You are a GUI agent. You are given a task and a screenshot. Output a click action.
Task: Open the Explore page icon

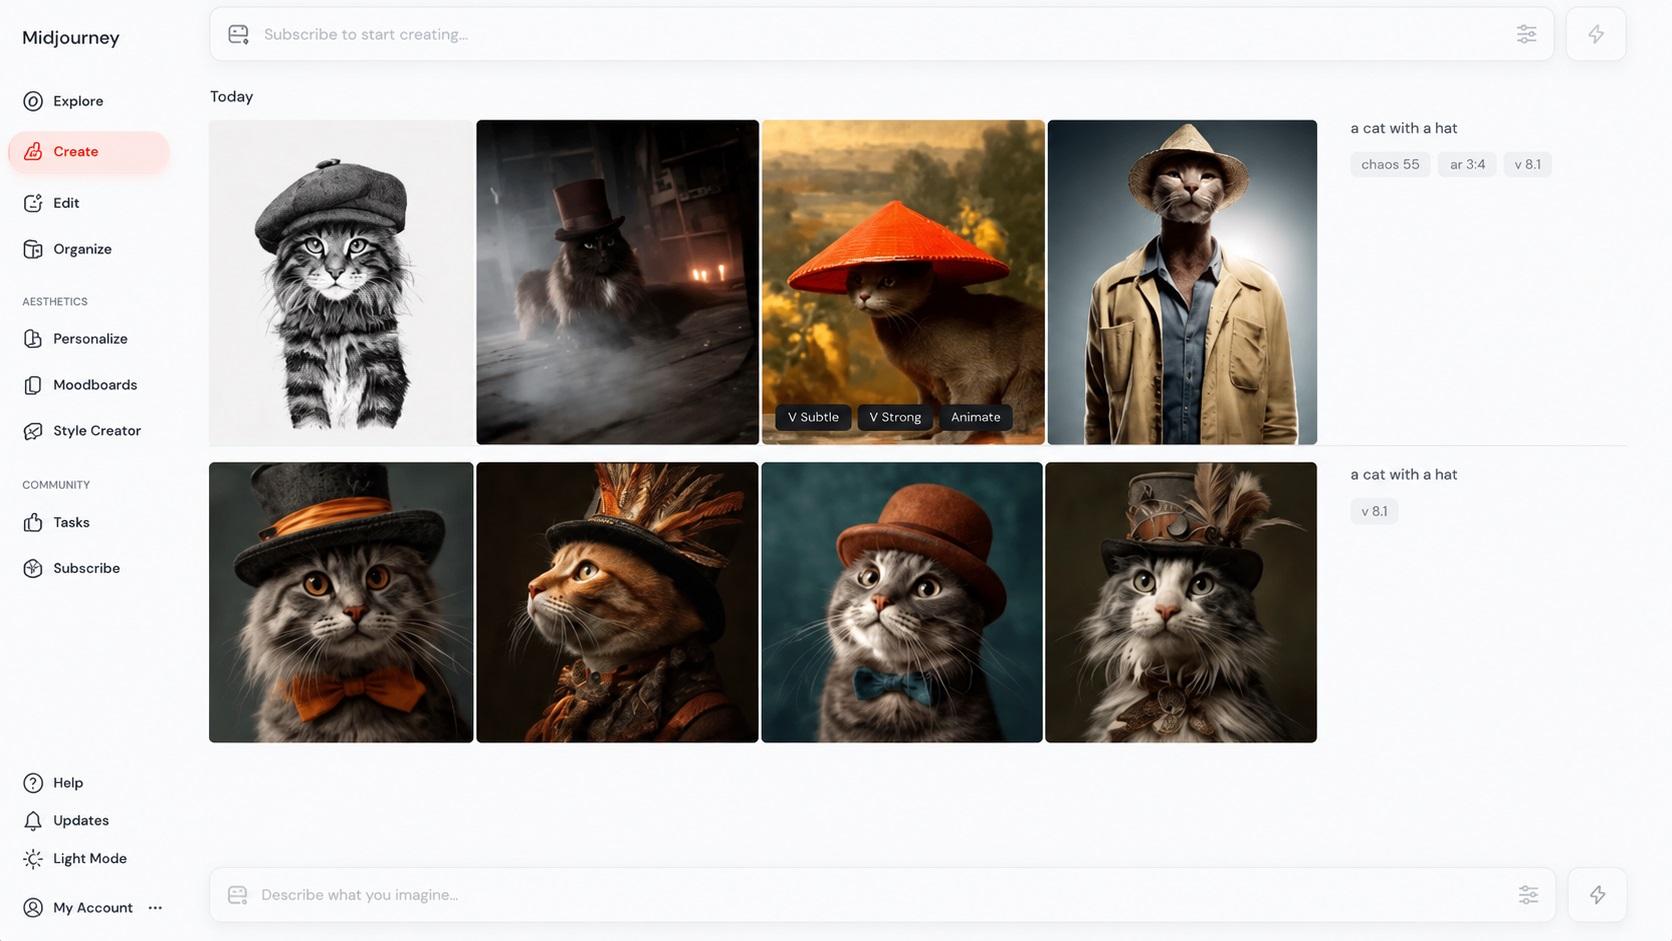(x=33, y=101)
